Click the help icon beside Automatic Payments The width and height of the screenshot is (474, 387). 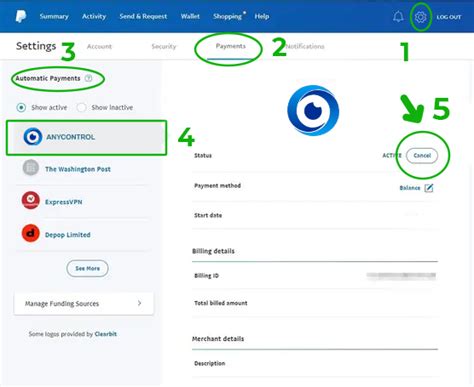point(88,78)
